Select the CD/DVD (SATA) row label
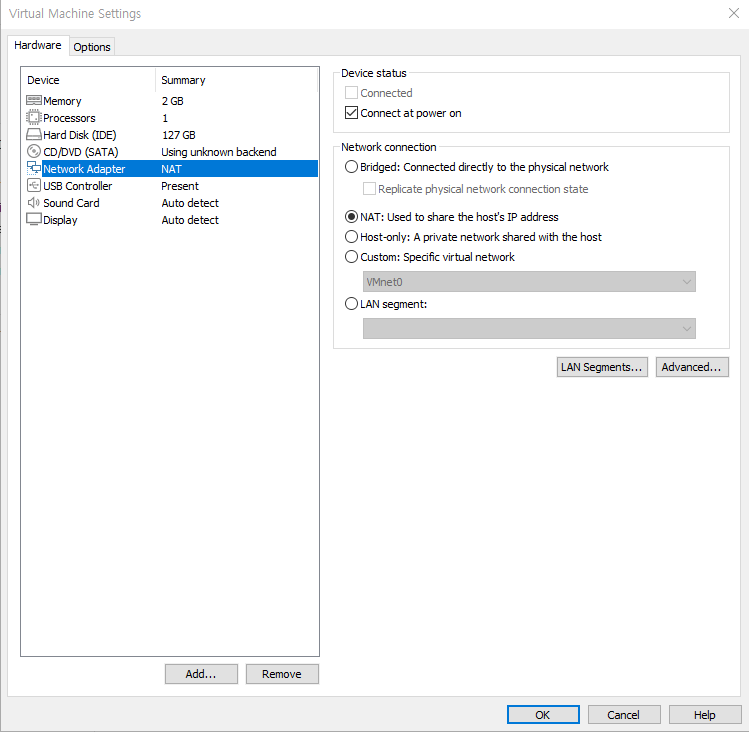Image resolution: width=749 pixels, height=732 pixels. [81, 152]
